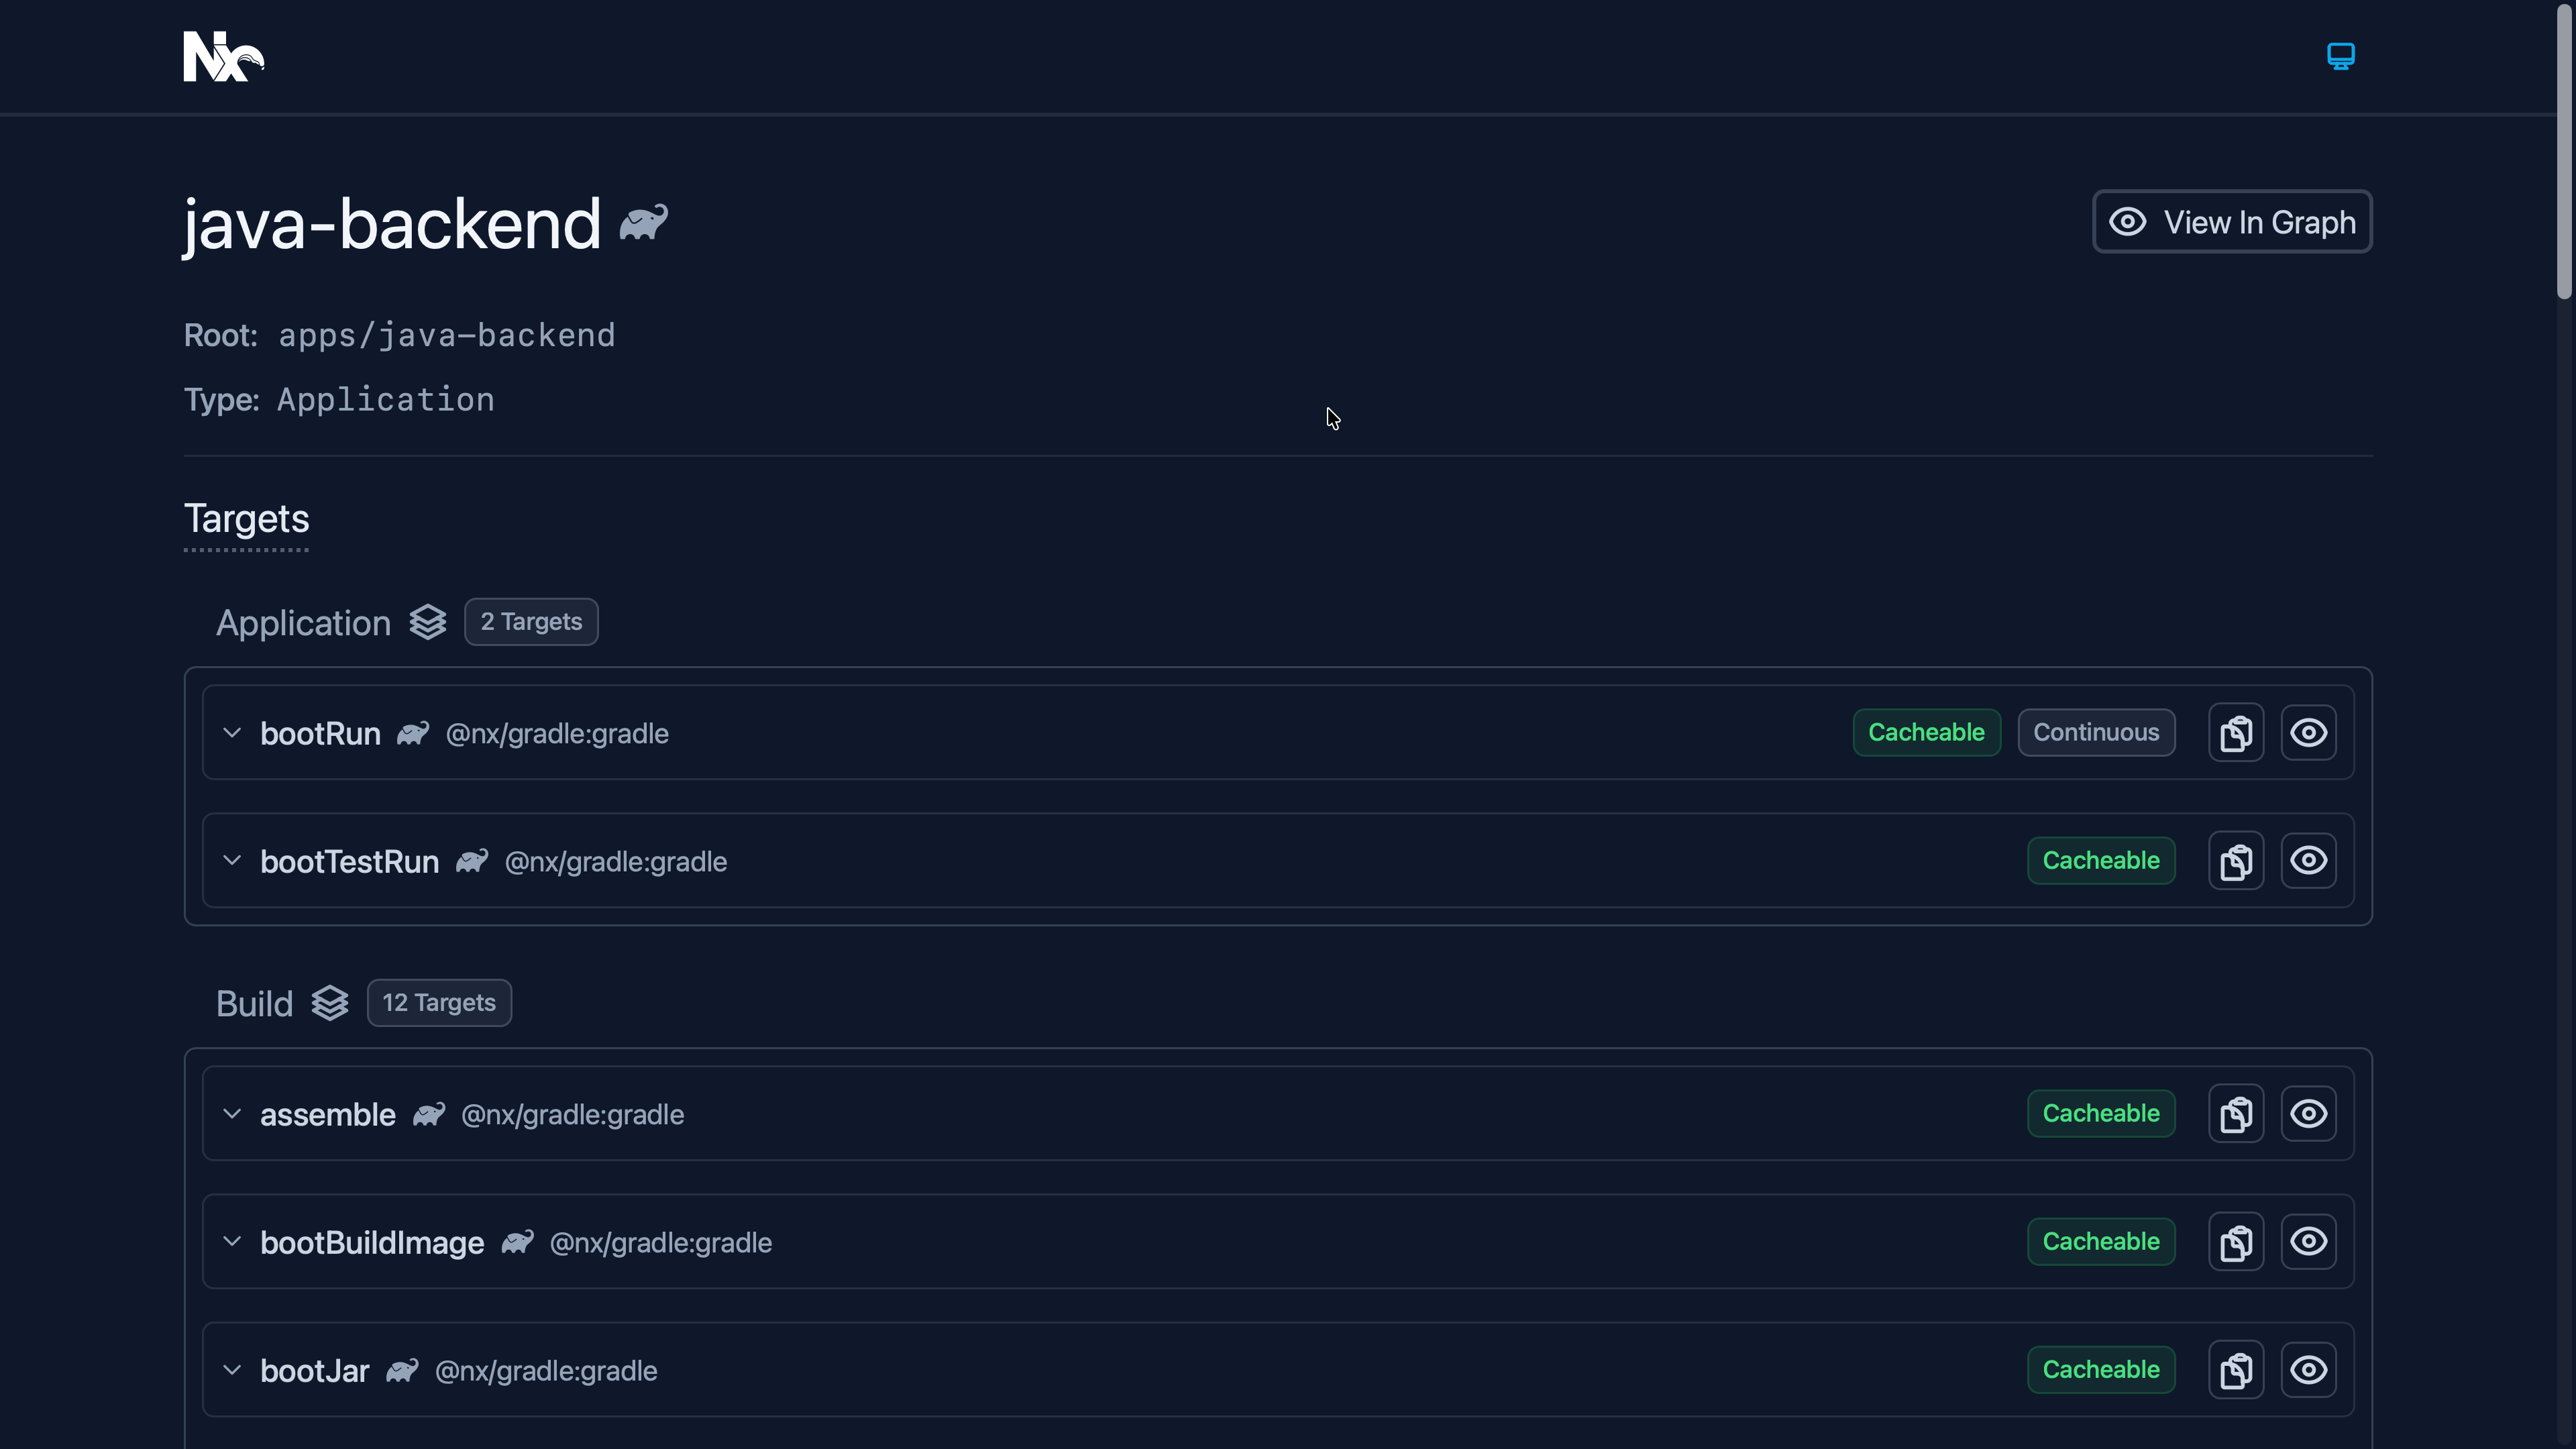Open the View In Graph button
This screenshot has width=2576, height=1449.
[x=2232, y=222]
